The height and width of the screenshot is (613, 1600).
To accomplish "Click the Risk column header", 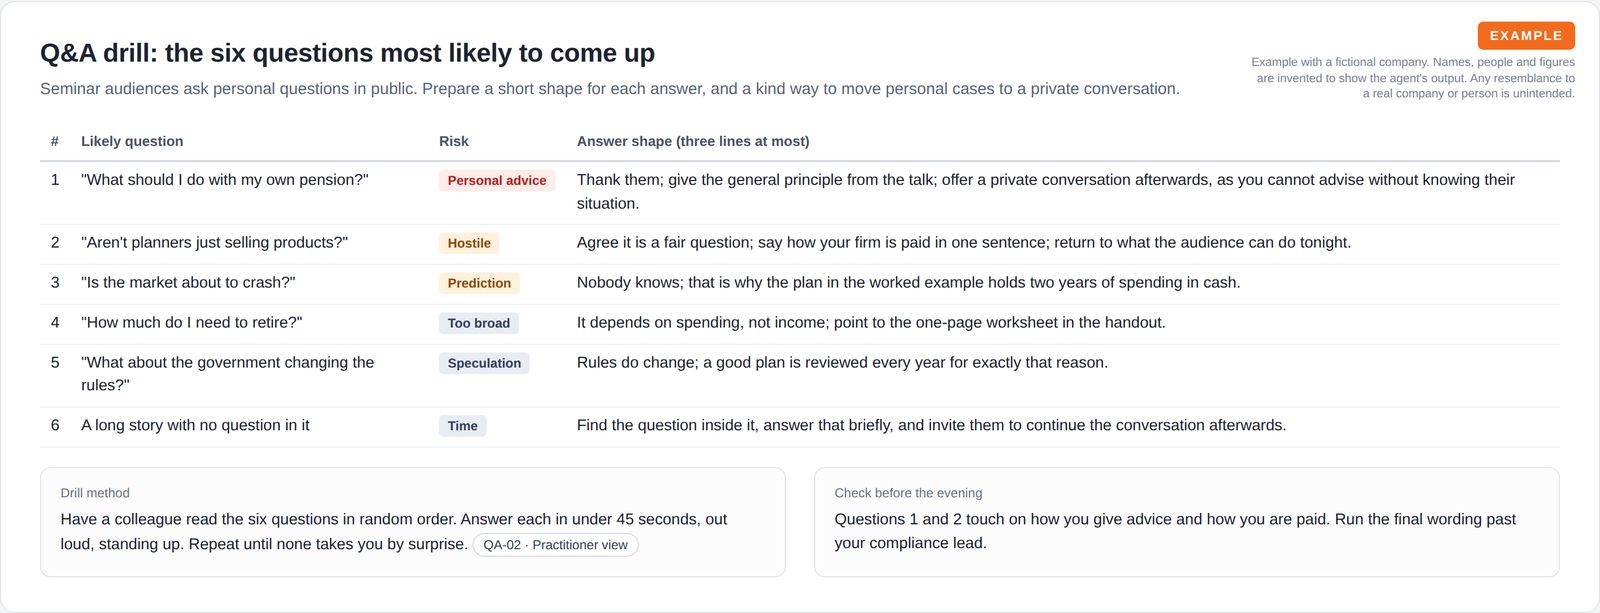I will coord(454,141).
